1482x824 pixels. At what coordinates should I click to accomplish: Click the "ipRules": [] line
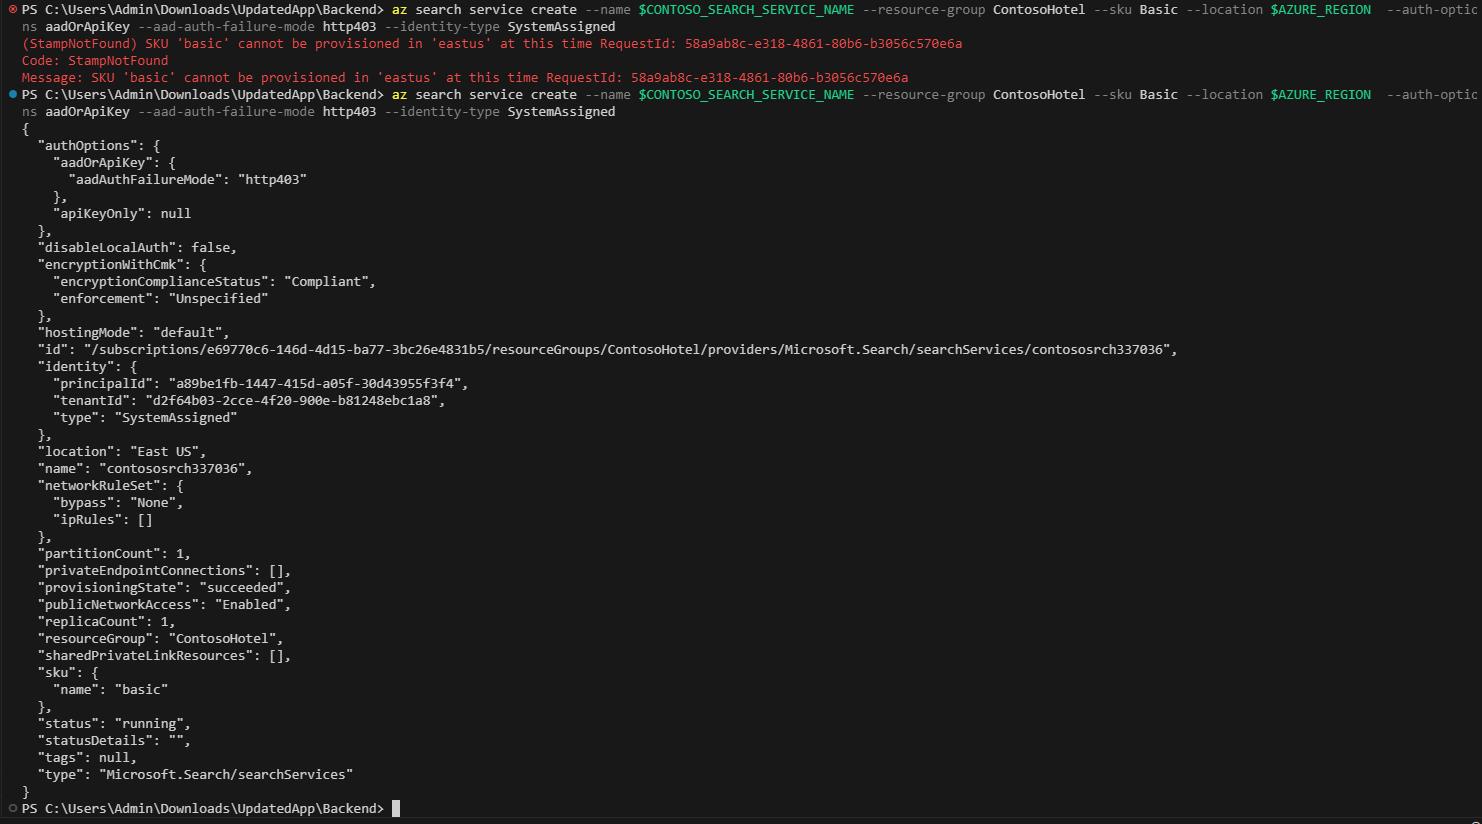click(x=103, y=520)
